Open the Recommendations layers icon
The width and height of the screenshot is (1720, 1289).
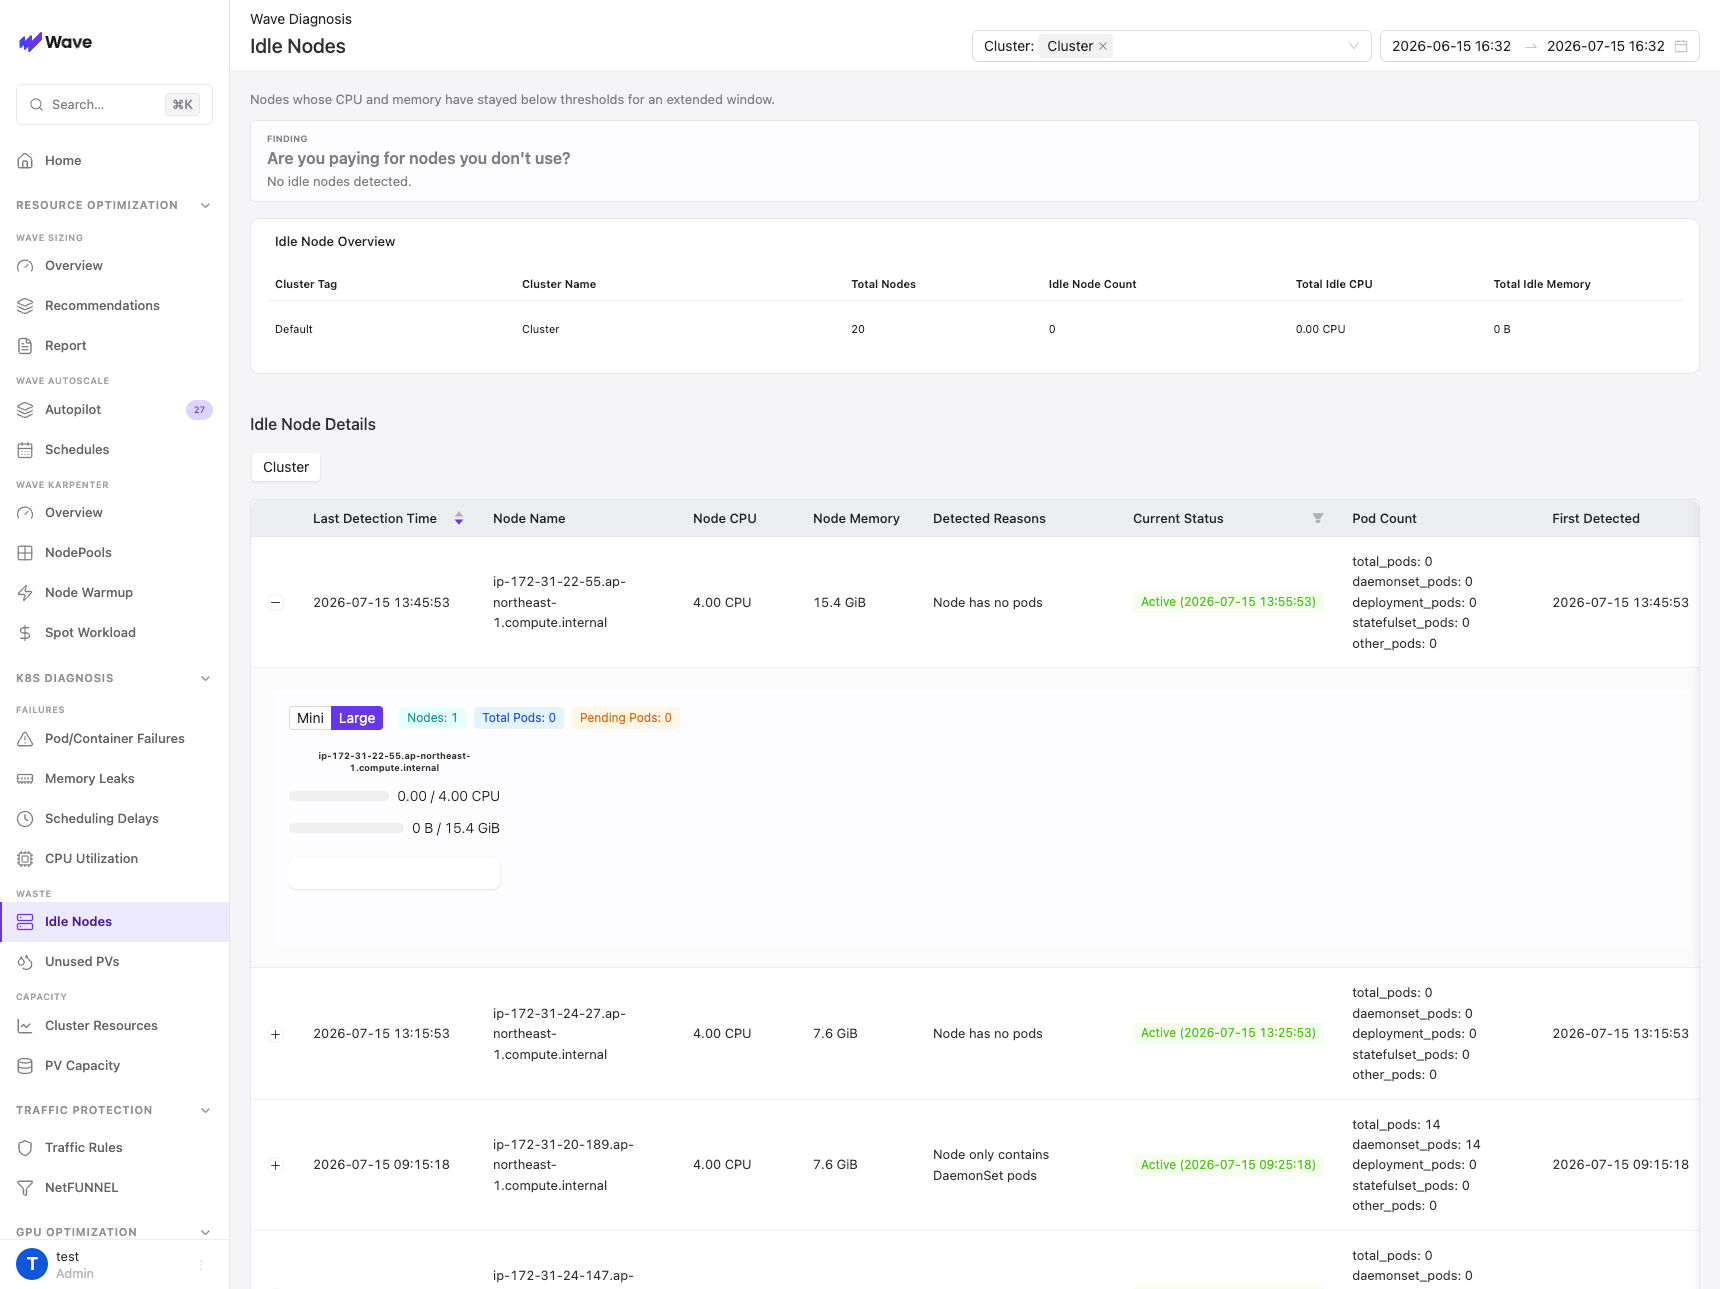point(25,306)
